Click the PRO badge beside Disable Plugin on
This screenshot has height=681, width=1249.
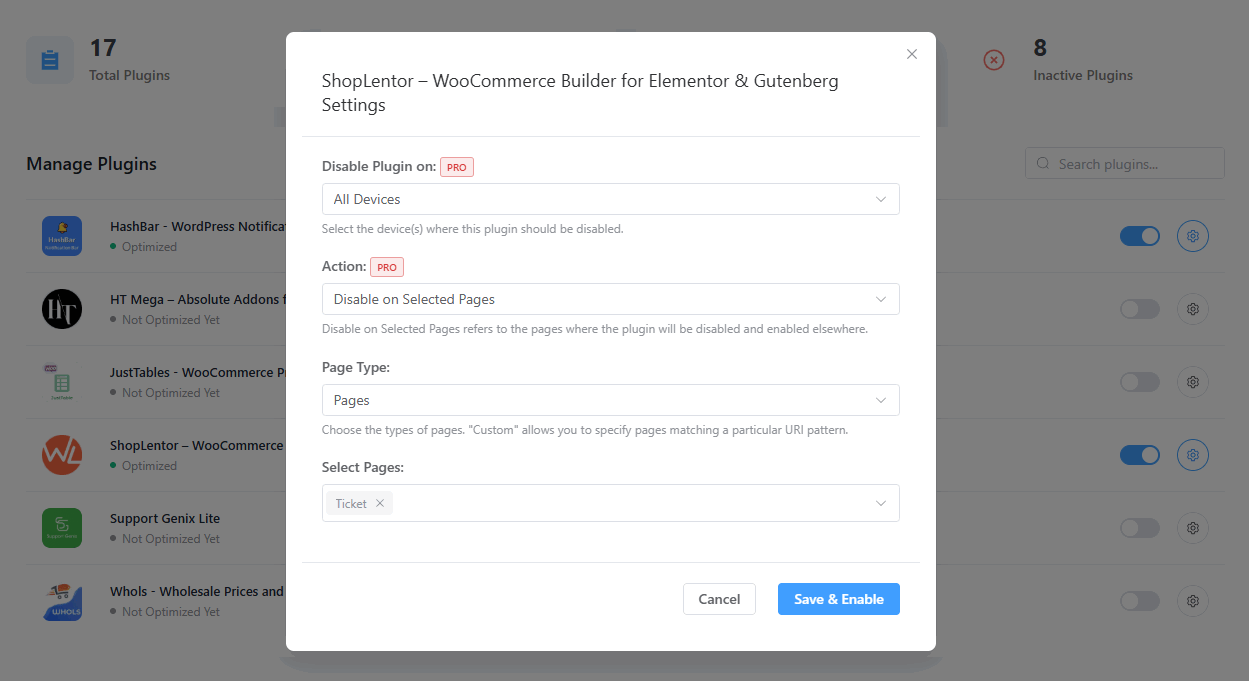tap(457, 167)
